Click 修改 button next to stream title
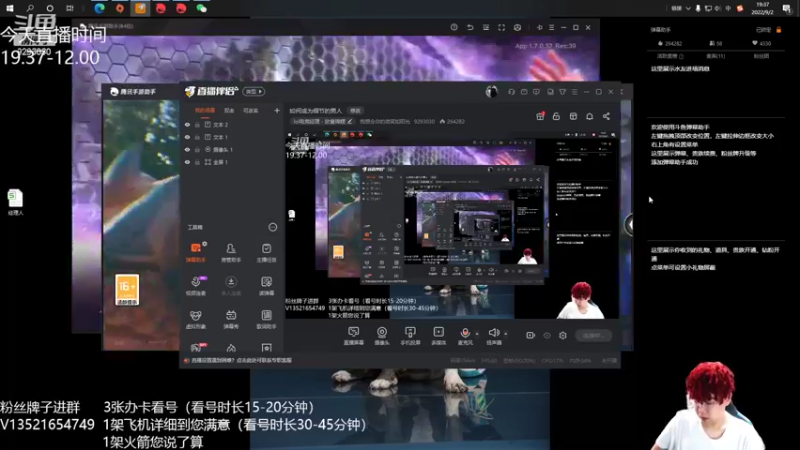This screenshot has height=450, width=800. [355, 111]
